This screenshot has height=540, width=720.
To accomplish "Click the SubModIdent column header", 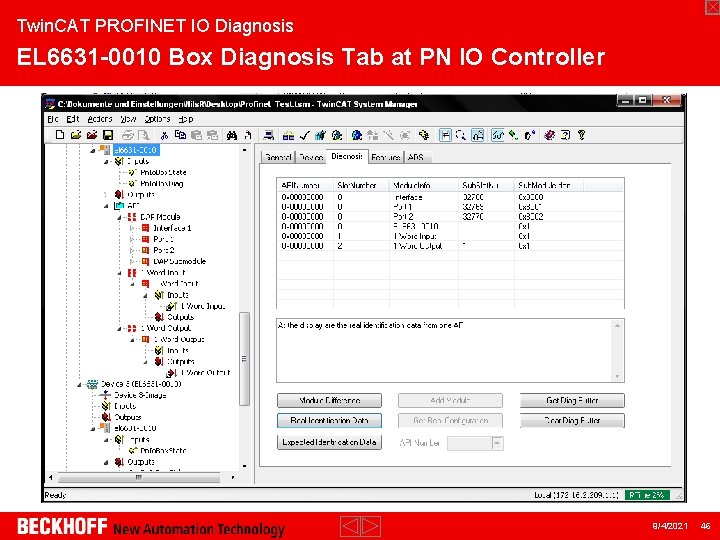I will [x=548, y=186].
